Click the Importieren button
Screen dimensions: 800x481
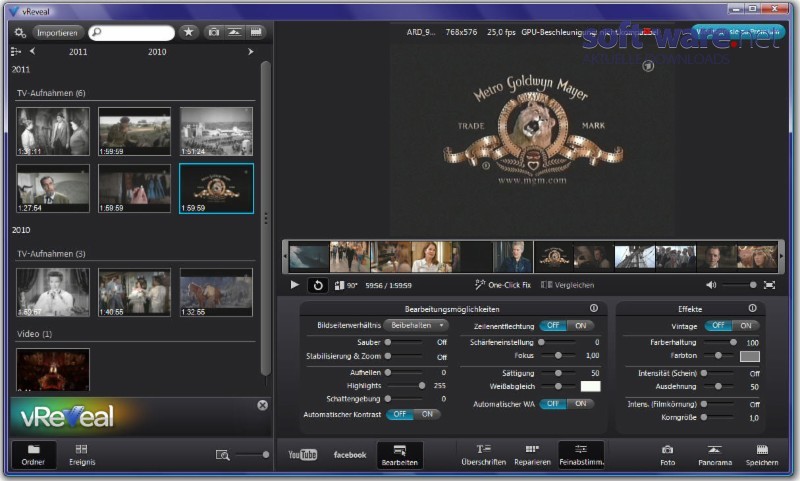click(x=57, y=33)
